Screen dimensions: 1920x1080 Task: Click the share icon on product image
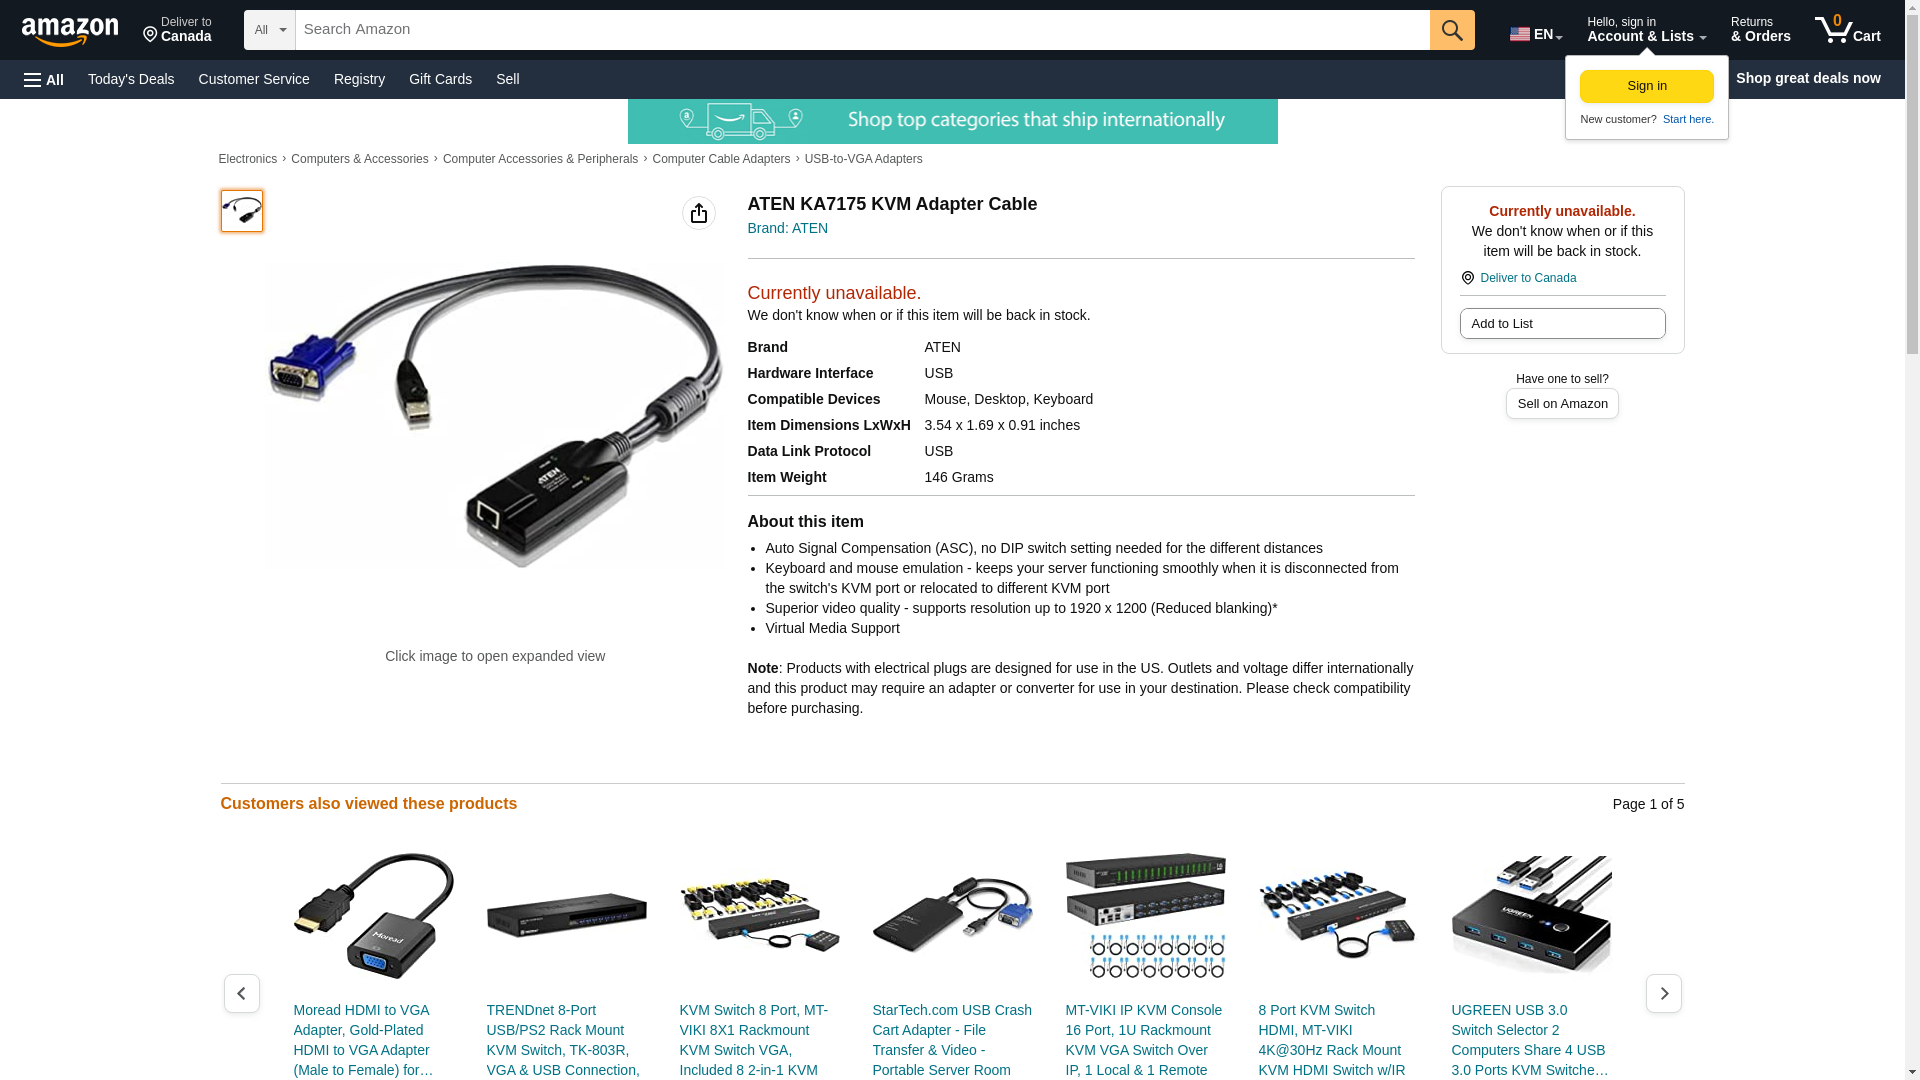coord(699,213)
